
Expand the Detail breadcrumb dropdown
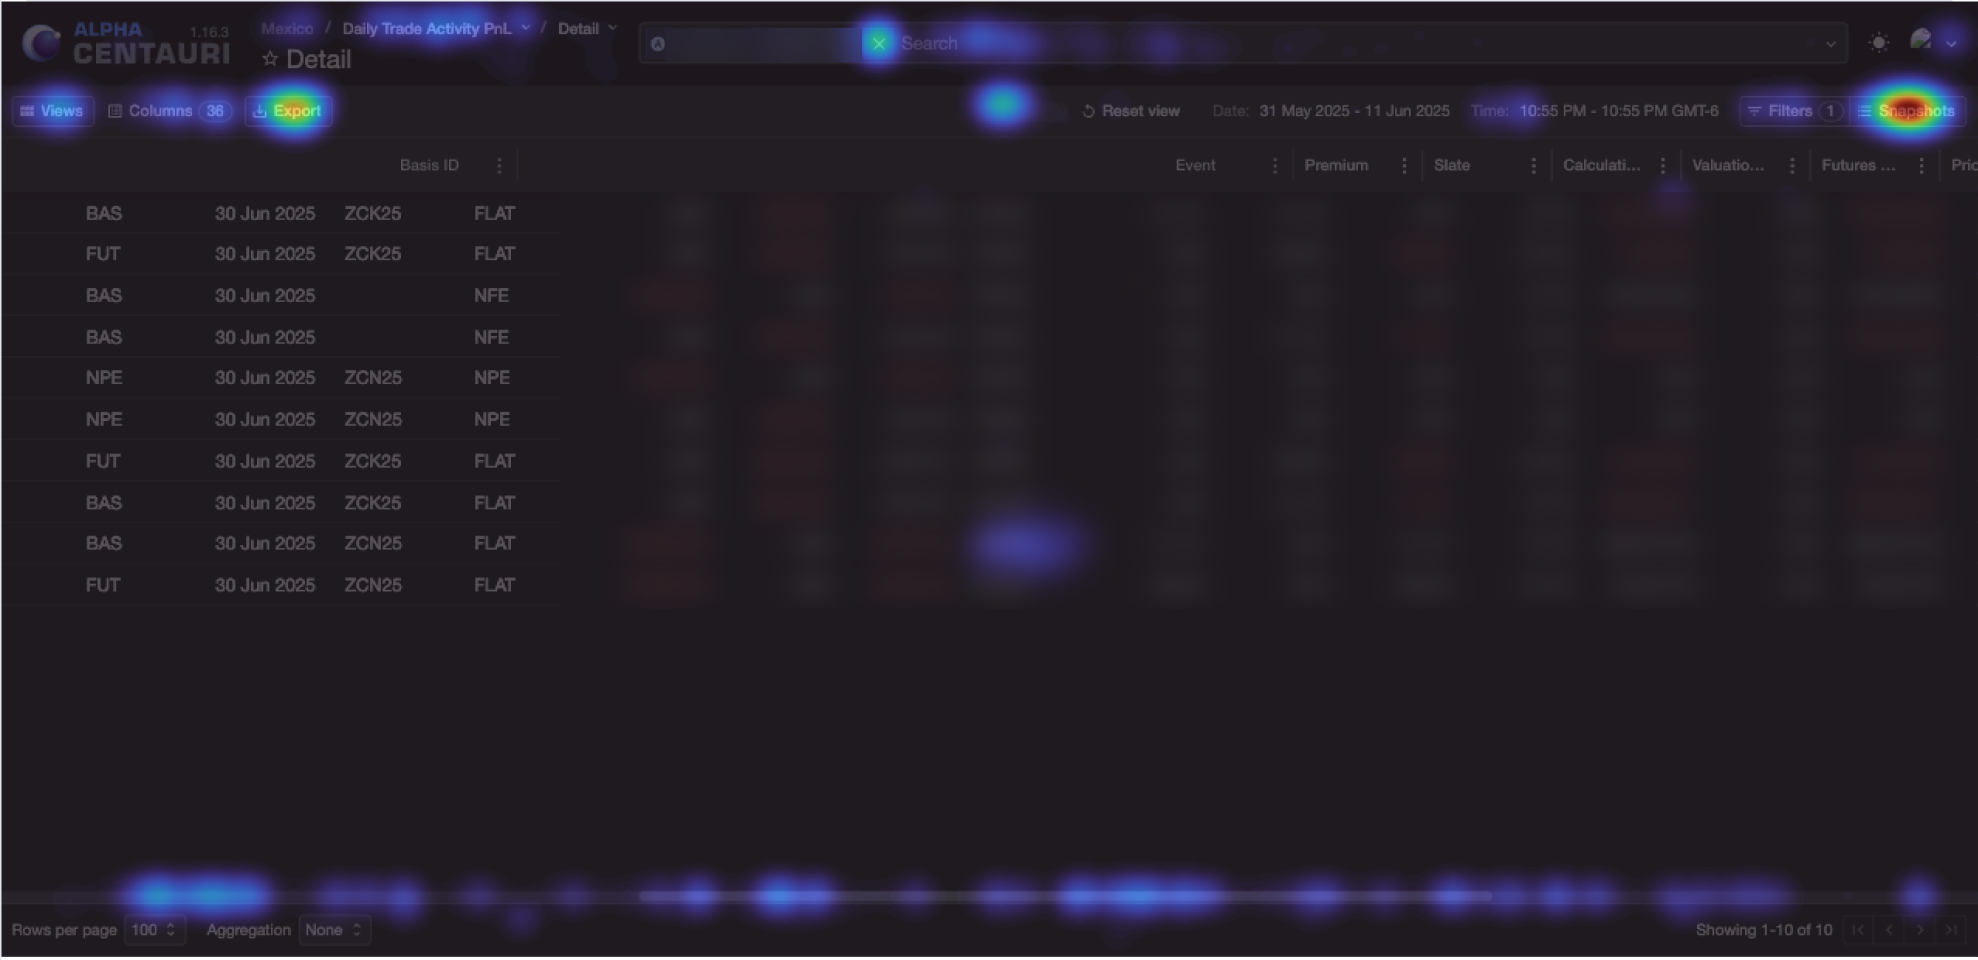tap(612, 28)
